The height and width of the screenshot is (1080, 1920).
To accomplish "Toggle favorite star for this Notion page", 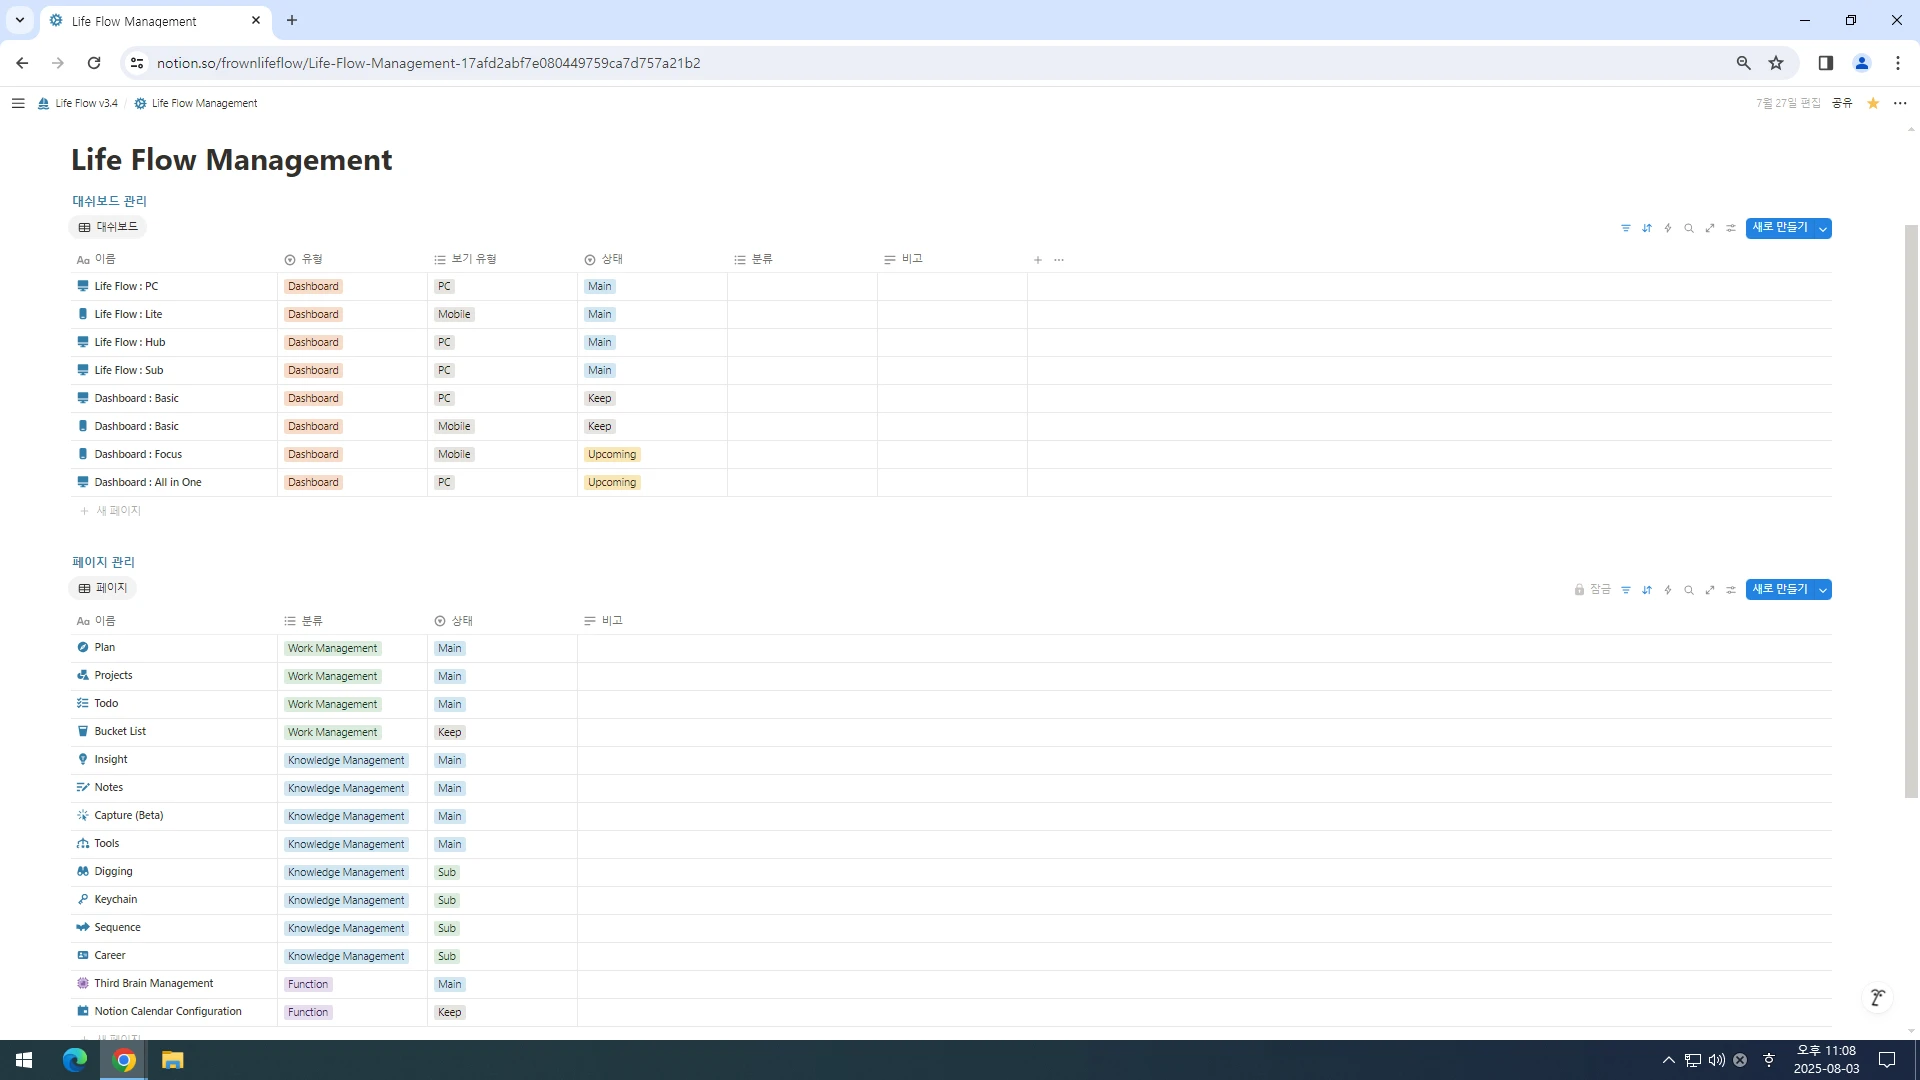I will [1873, 103].
